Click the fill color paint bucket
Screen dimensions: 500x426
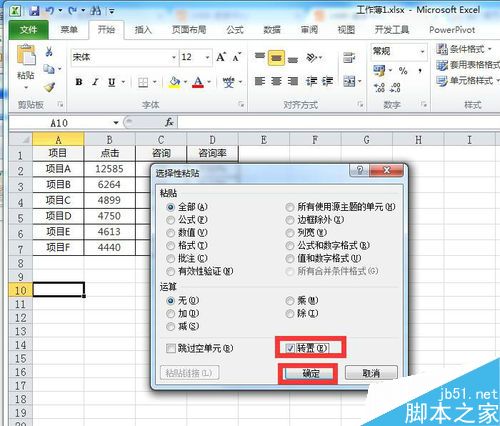(x=175, y=82)
